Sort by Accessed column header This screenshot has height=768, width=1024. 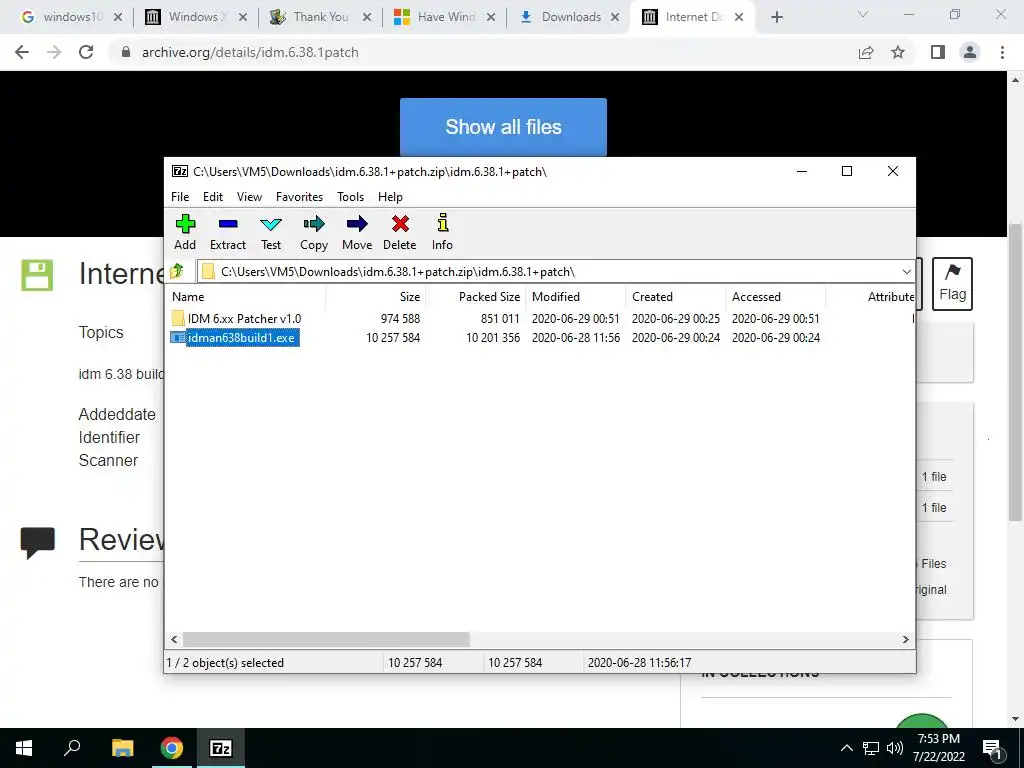coord(775,296)
